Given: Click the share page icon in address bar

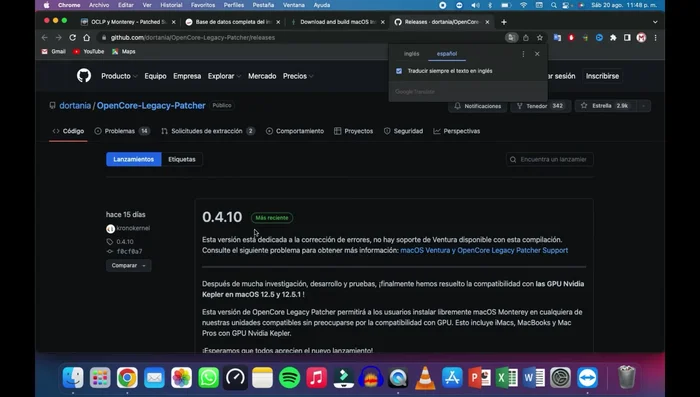Looking at the screenshot, I should coord(526,38).
